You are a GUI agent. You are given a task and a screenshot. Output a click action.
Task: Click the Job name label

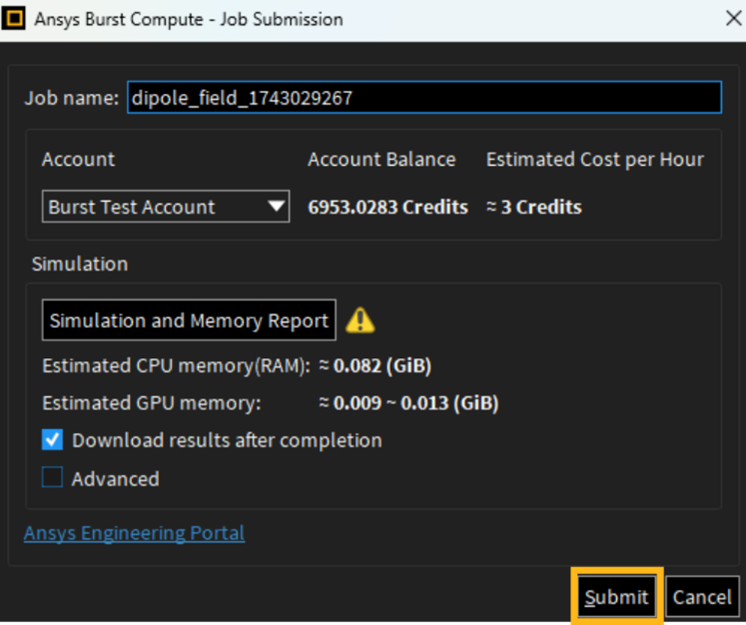tap(72, 98)
